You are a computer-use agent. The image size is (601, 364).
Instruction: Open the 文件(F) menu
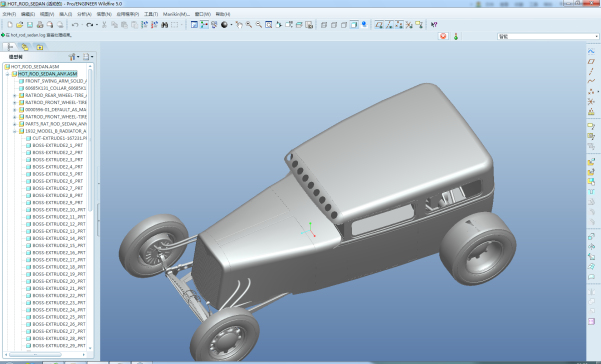point(9,14)
